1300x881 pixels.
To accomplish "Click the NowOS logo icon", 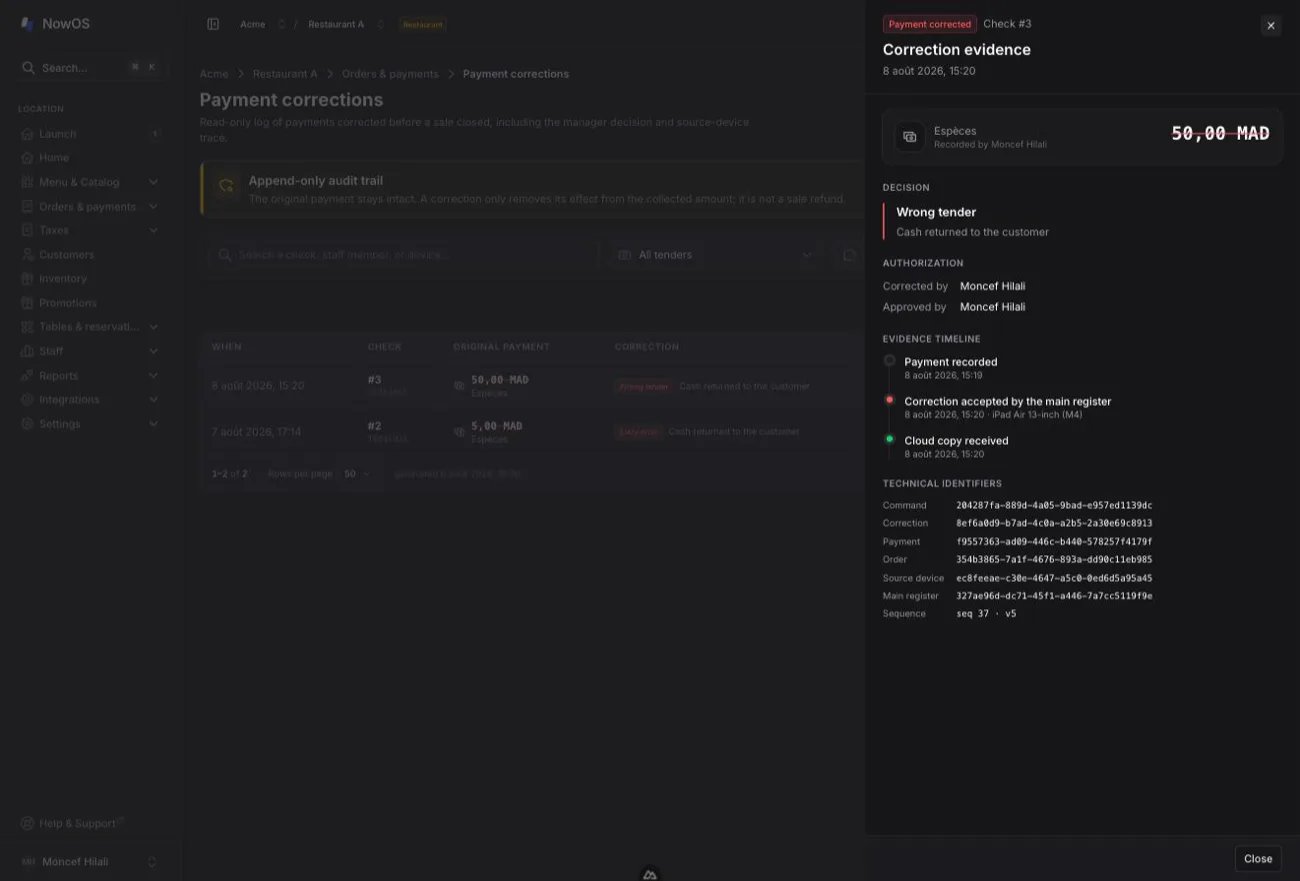I will (x=27, y=24).
